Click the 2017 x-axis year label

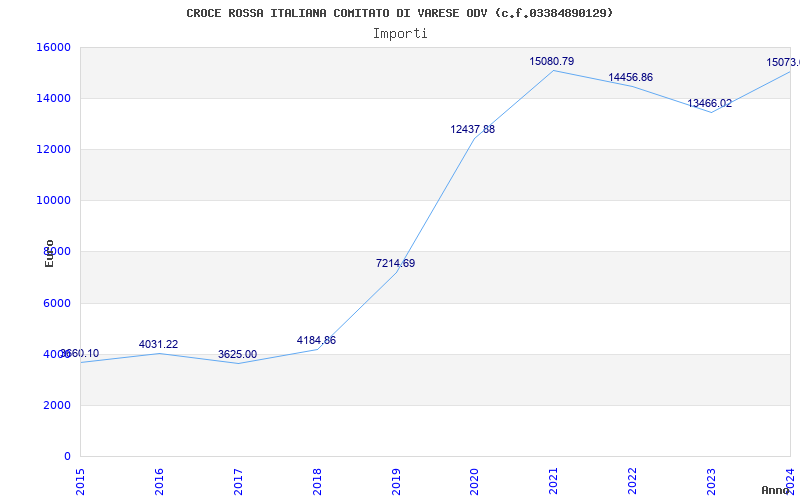[x=238, y=482]
